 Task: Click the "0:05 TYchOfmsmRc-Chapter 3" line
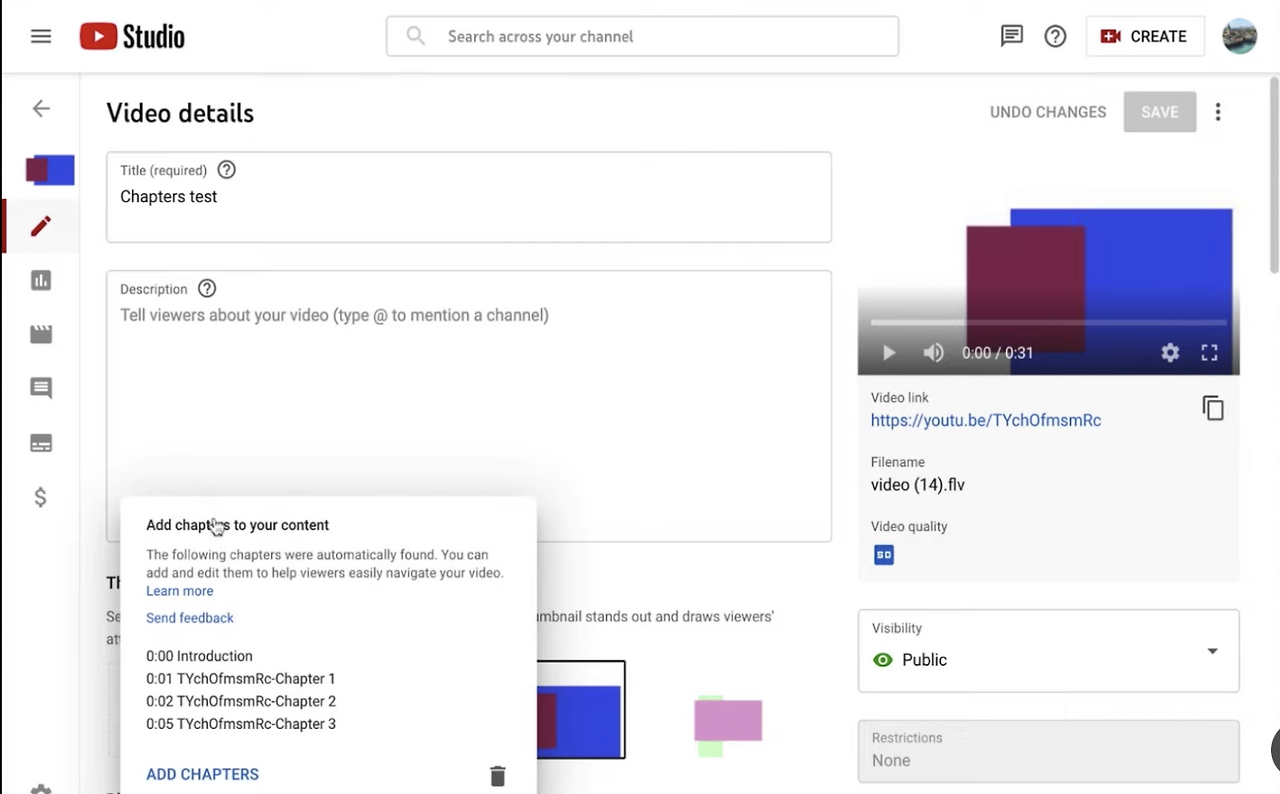241,724
